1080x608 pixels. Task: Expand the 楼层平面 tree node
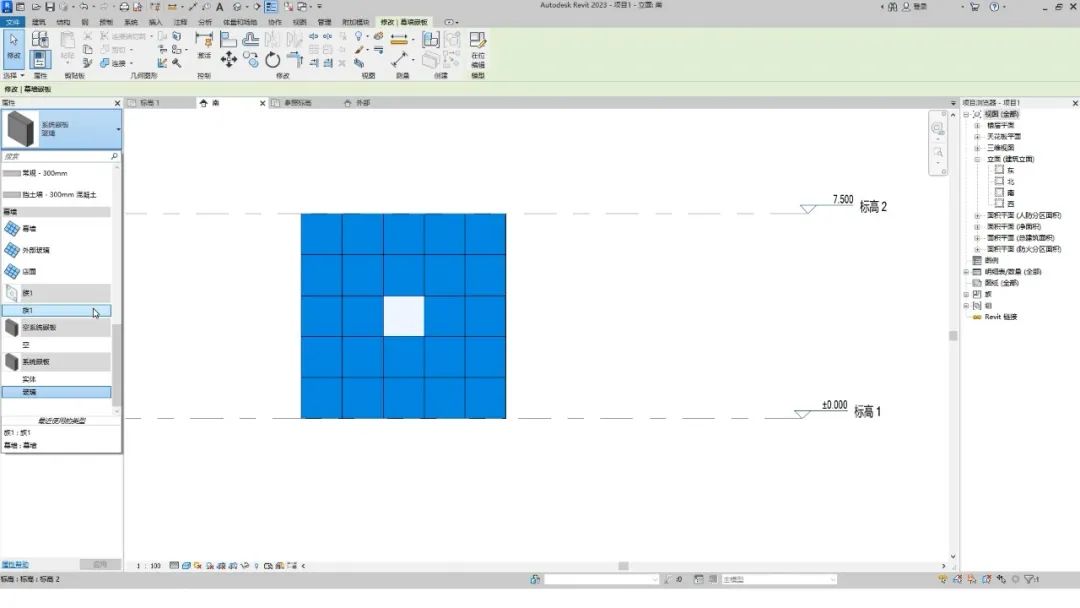click(977, 126)
